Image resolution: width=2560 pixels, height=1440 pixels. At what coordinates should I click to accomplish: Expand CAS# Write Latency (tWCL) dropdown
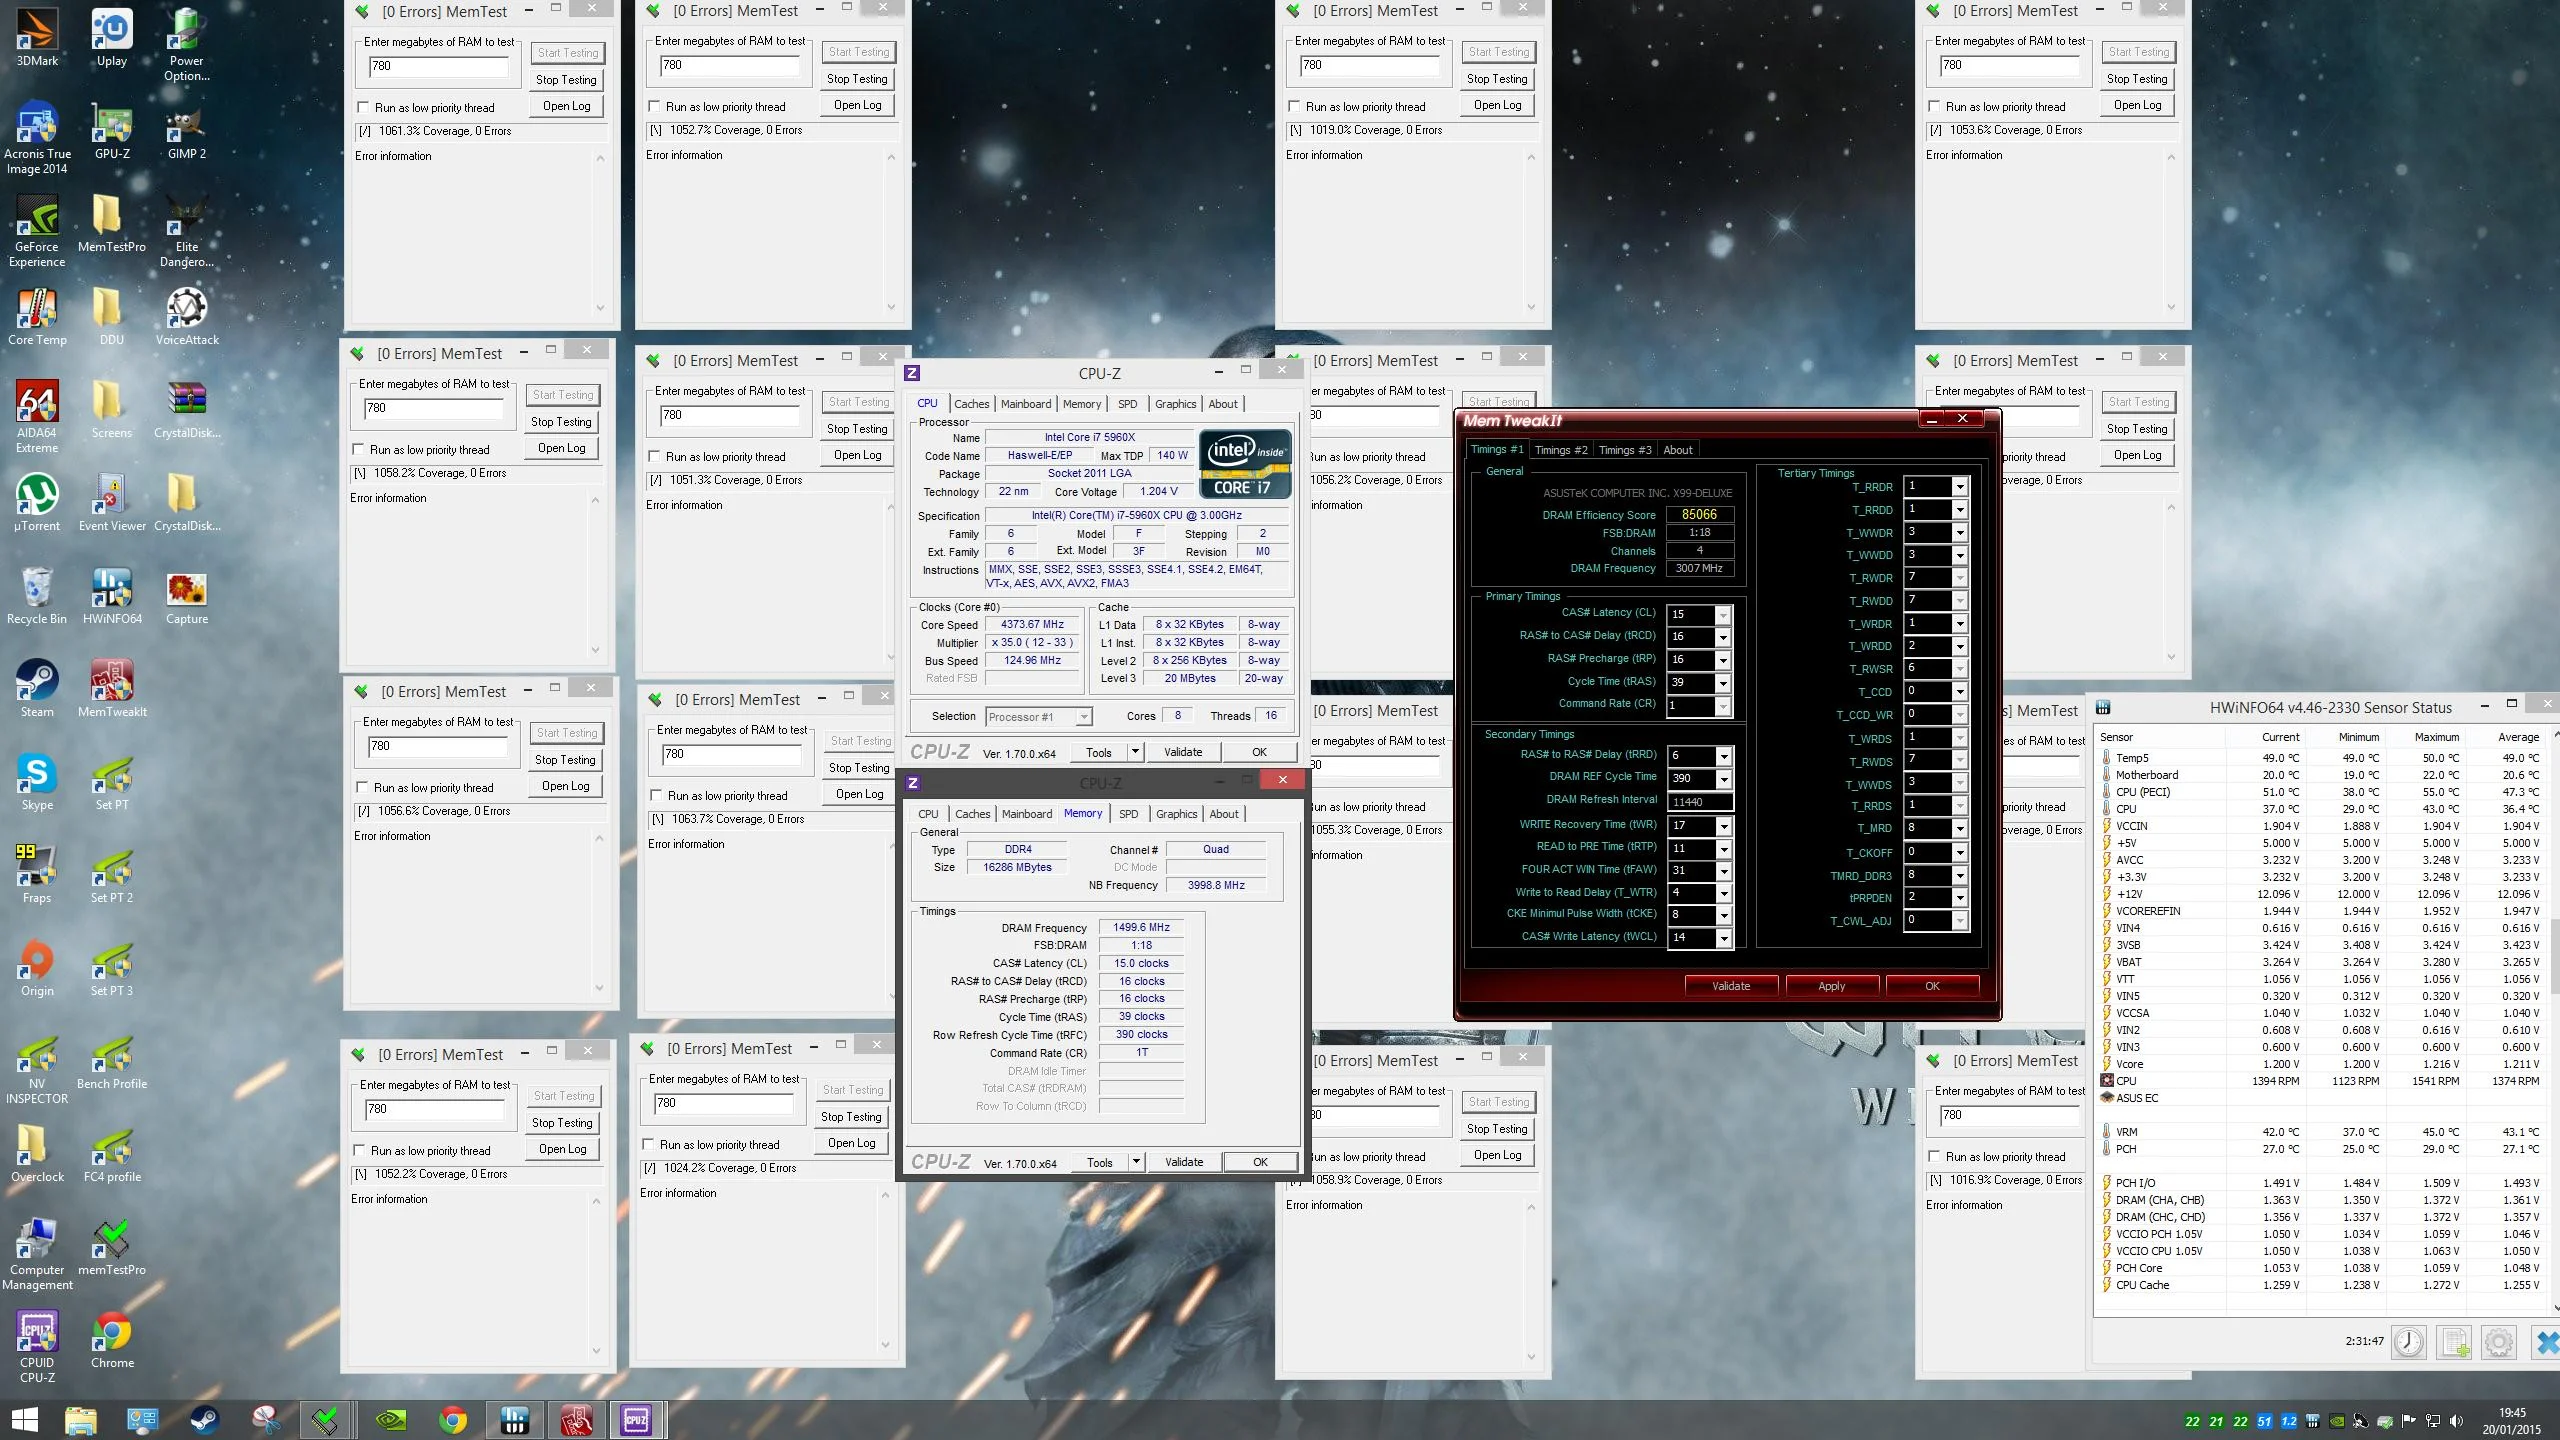1723,938
